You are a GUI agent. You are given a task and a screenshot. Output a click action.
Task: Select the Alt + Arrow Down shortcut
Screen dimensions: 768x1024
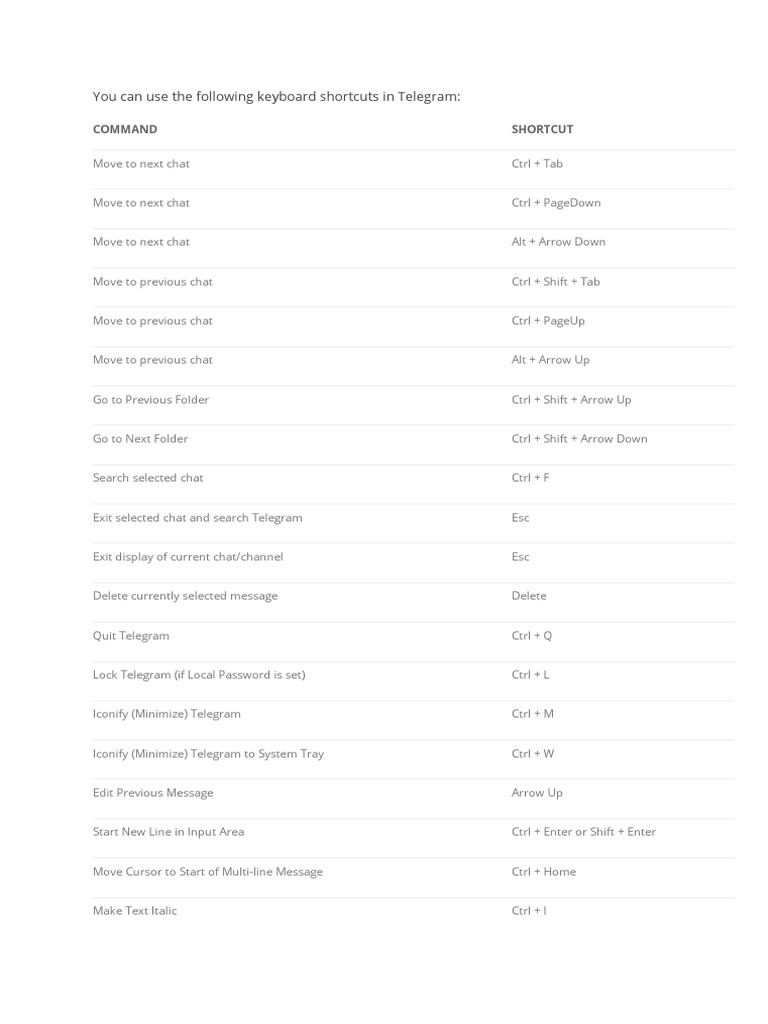[558, 241]
